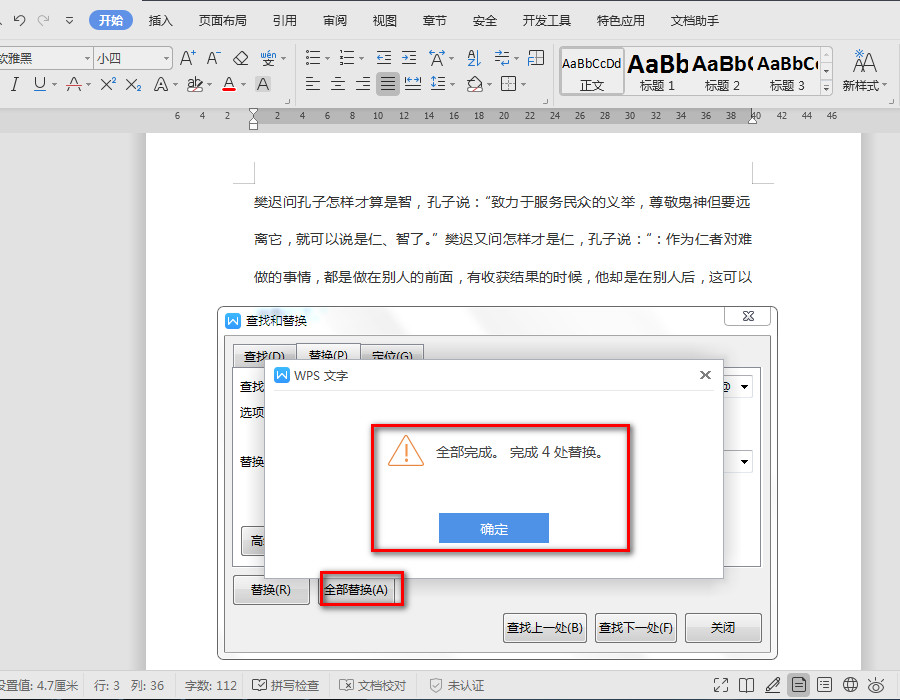Apply distributed alignment
Image resolution: width=900 pixels, height=700 pixels.
[x=413, y=84]
